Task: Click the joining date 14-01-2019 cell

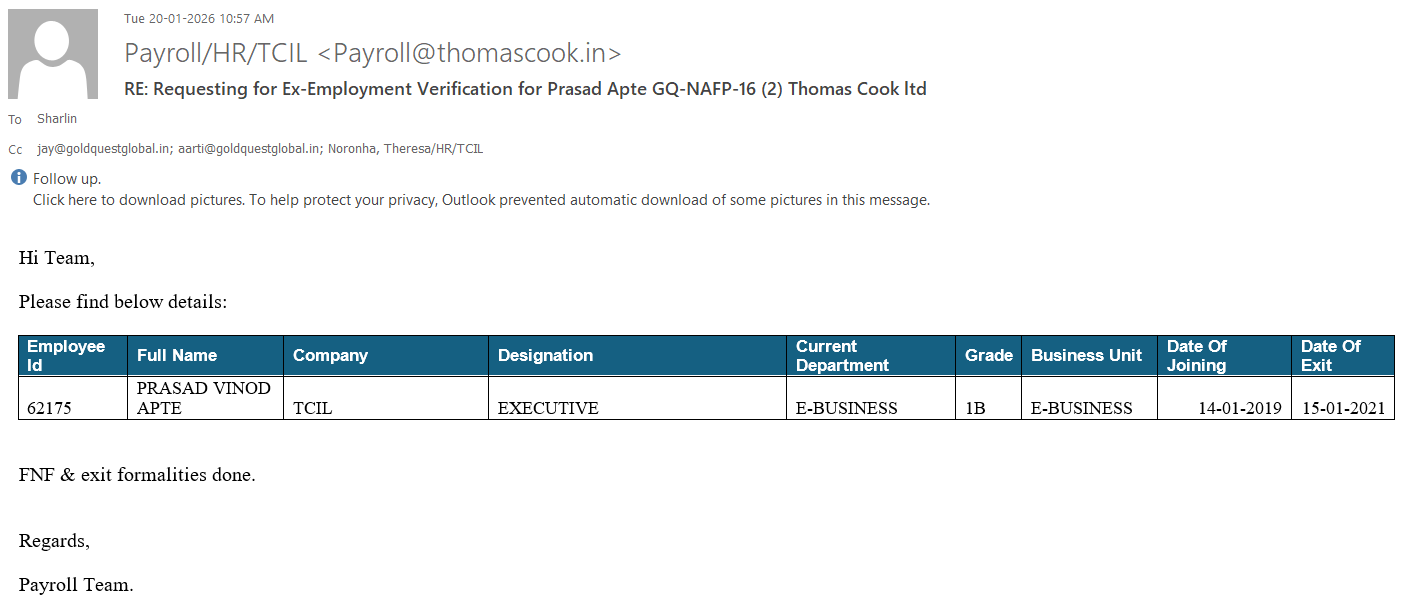Action: (1239, 408)
